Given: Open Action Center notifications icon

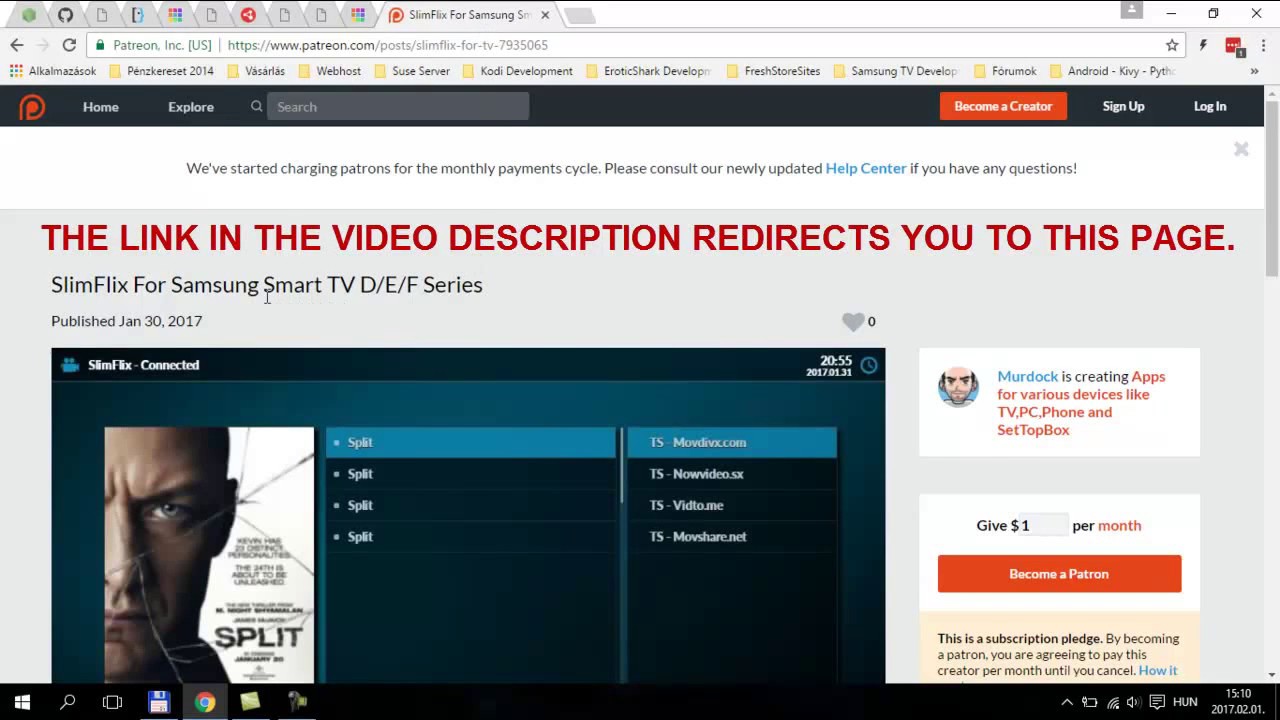Looking at the screenshot, I should pos(1156,702).
